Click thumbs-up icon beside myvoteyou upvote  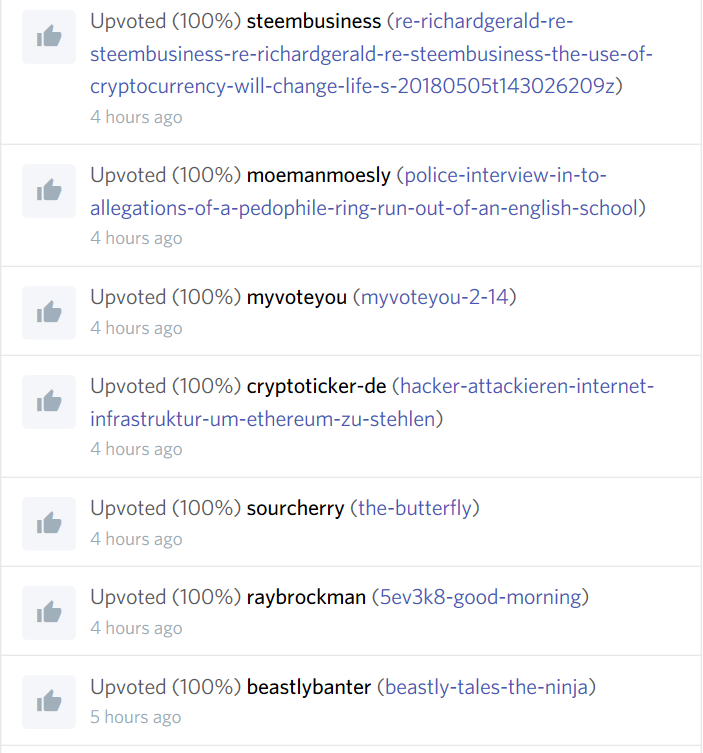pyautogui.click(x=48, y=312)
